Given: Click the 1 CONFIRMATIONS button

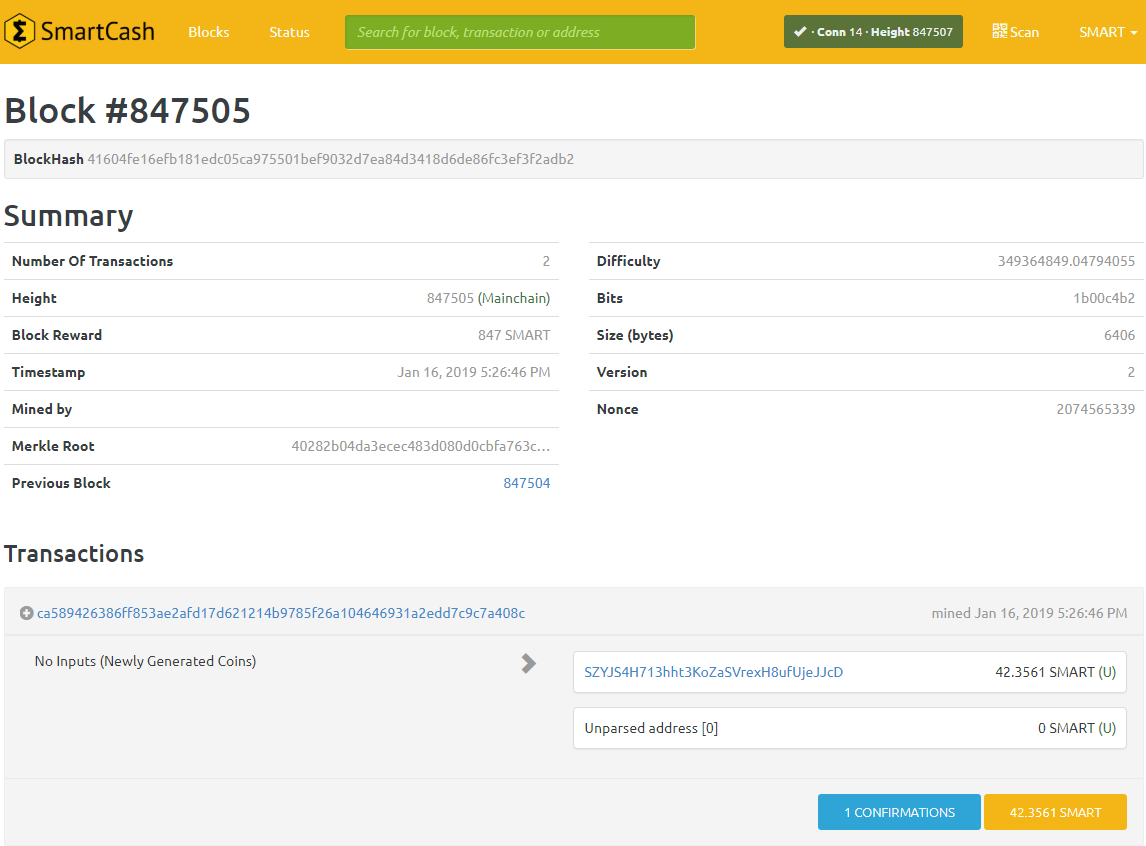Looking at the screenshot, I should (x=899, y=812).
